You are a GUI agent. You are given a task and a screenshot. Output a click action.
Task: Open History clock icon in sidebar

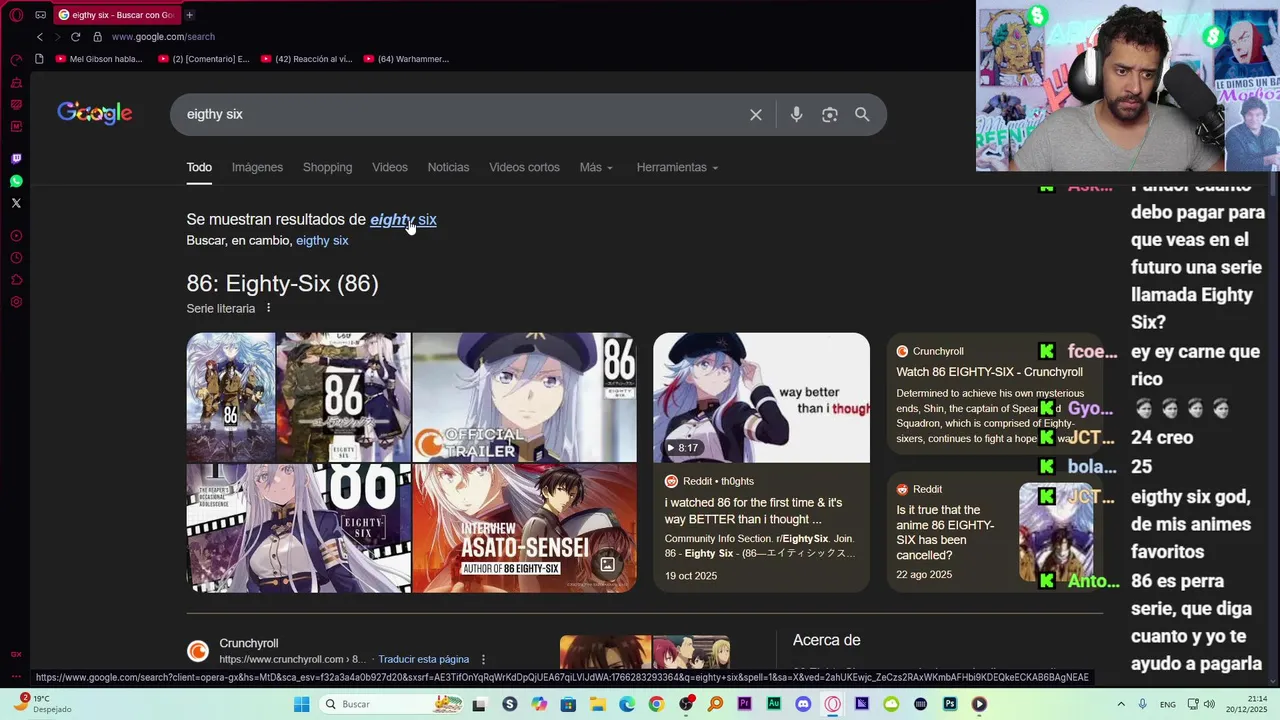coord(16,258)
